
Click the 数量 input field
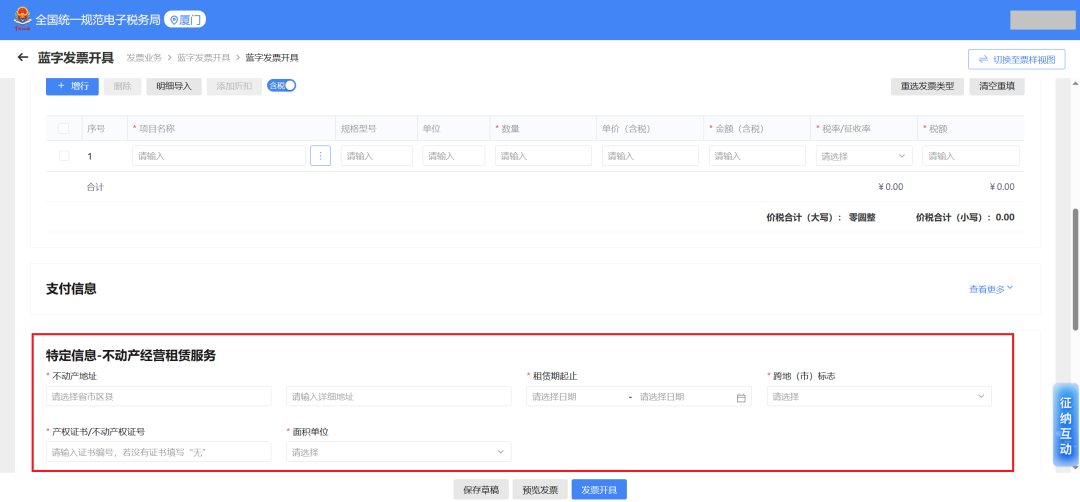click(x=543, y=156)
